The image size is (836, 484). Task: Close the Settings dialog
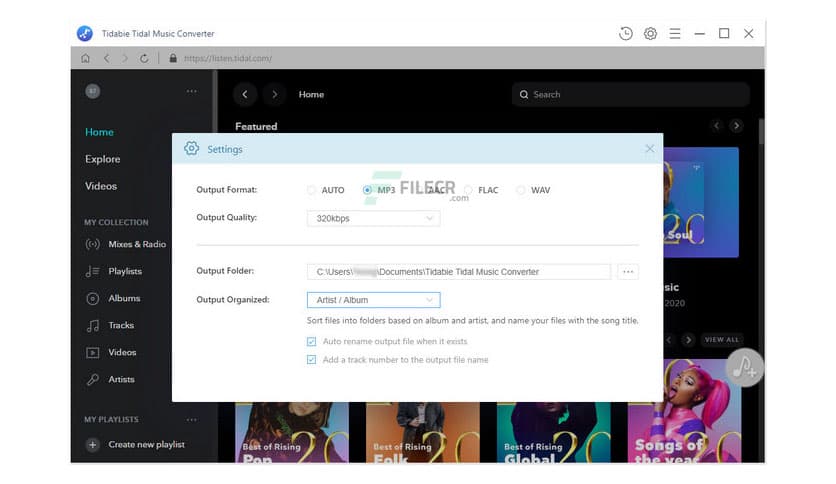(x=649, y=149)
